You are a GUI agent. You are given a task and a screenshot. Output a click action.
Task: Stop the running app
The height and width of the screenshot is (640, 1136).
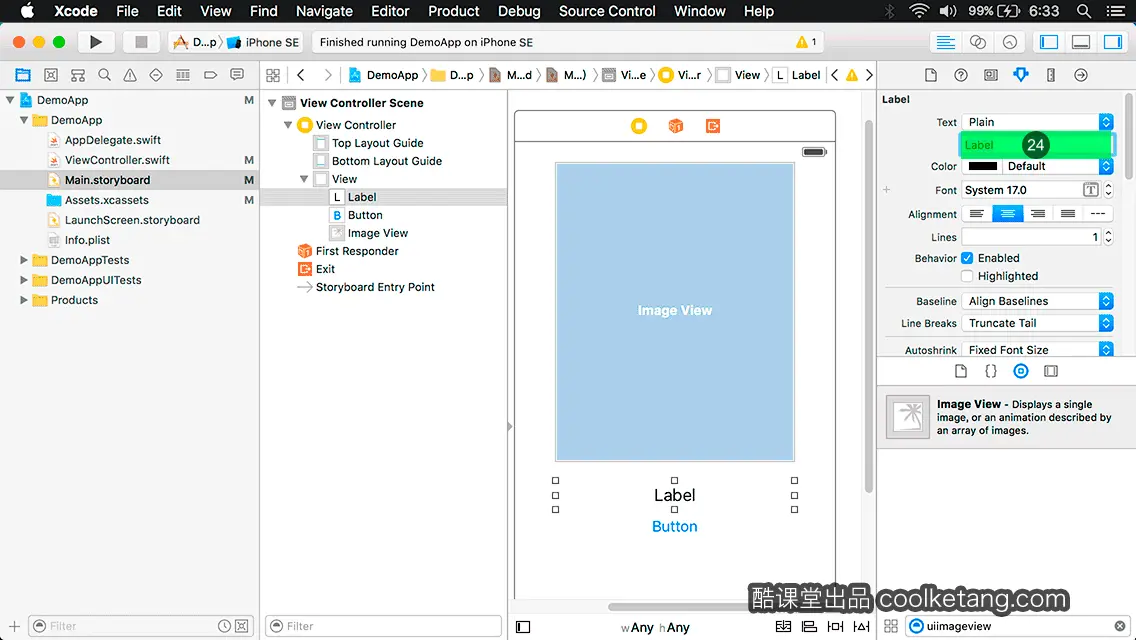[141, 42]
